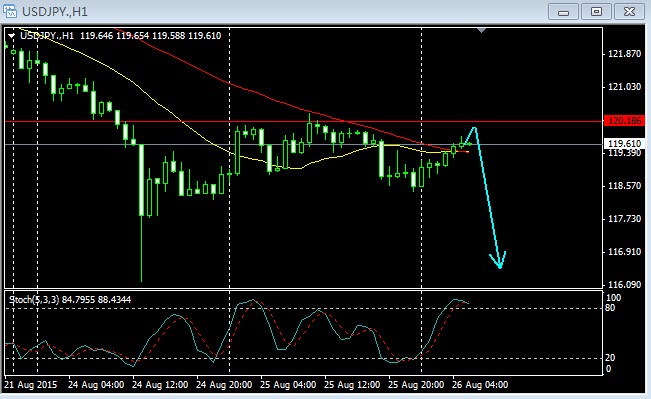Click the OHLC values 119.646 119.654 text
This screenshot has width=651, height=399.
(115, 36)
